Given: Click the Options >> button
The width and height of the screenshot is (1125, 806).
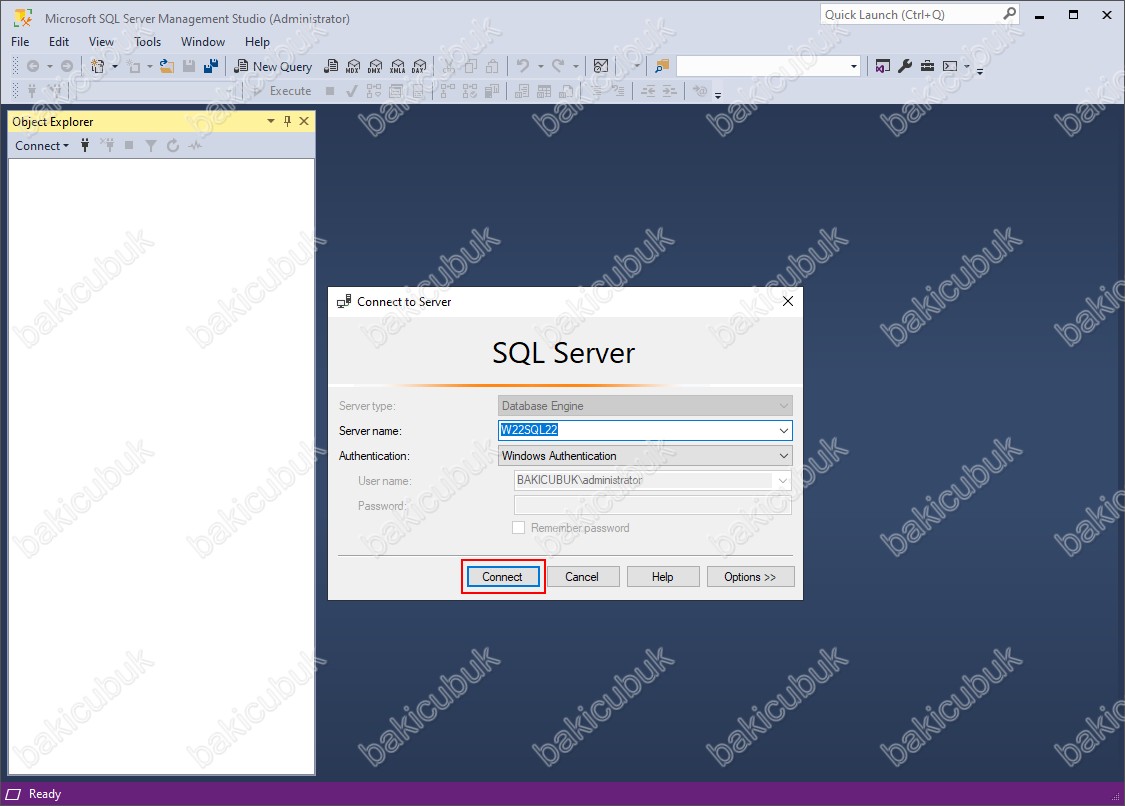Looking at the screenshot, I should tap(750, 576).
